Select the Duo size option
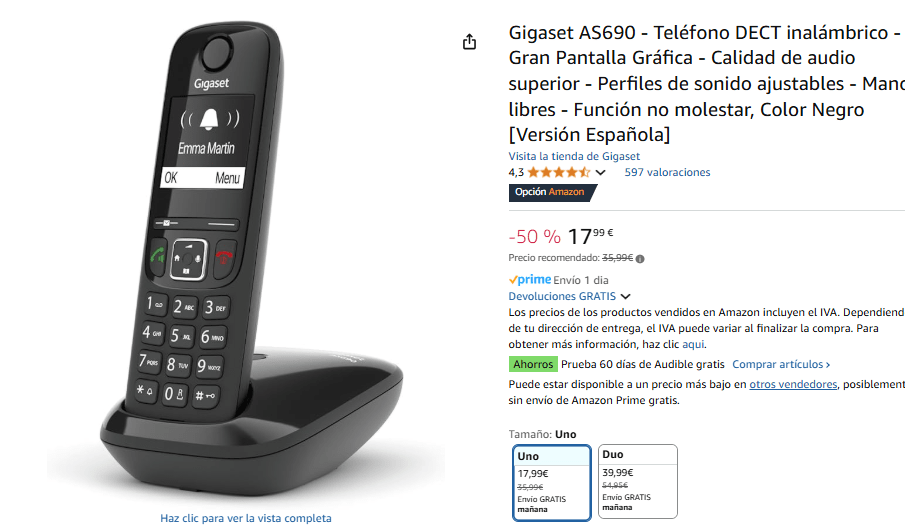The width and height of the screenshot is (905, 530). pyautogui.click(x=637, y=481)
